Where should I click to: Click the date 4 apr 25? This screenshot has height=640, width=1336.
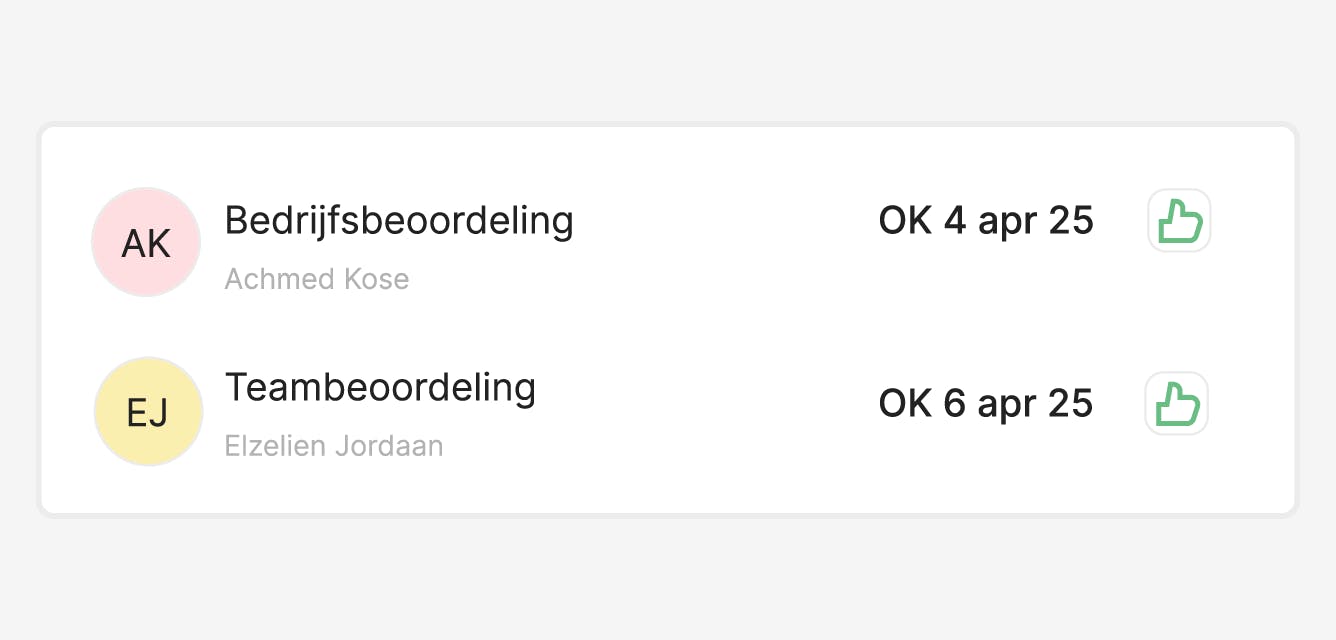[1019, 221]
